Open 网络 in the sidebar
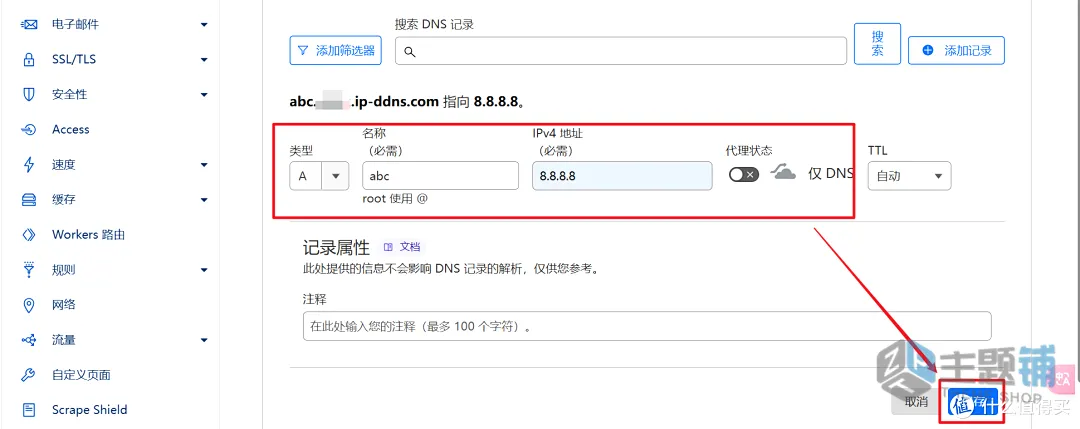The width and height of the screenshot is (1080, 429). tap(64, 304)
